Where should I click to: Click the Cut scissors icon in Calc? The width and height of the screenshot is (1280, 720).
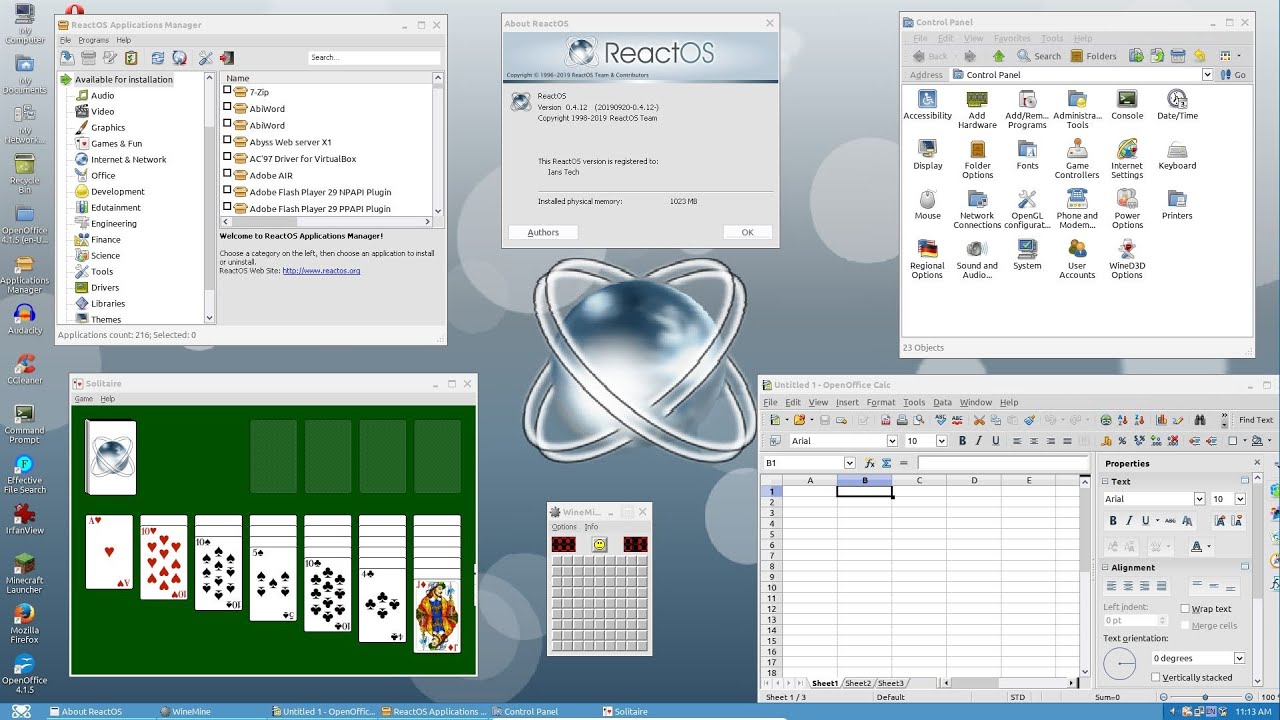[979, 420]
